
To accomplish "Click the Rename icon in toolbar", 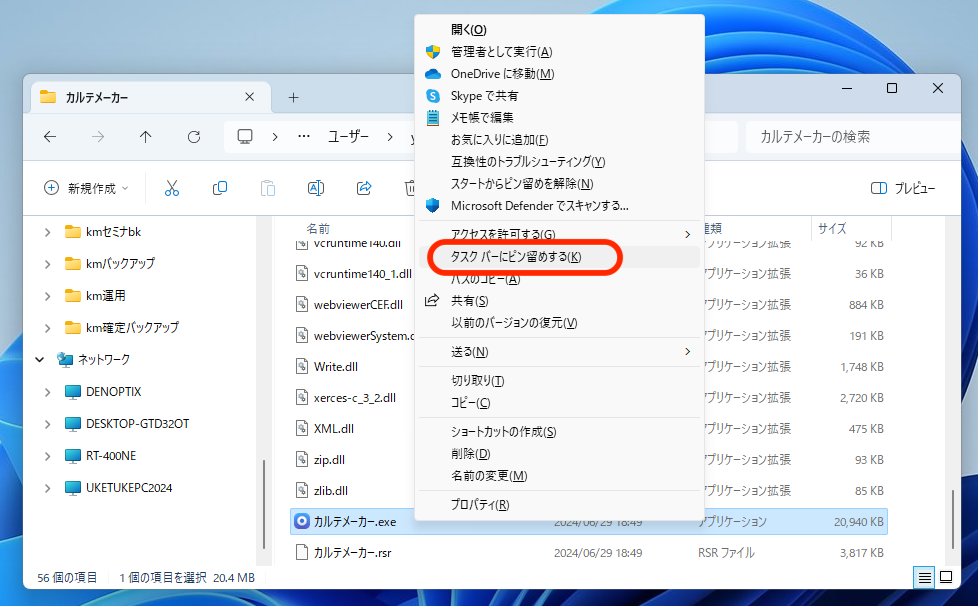I will [x=315, y=188].
